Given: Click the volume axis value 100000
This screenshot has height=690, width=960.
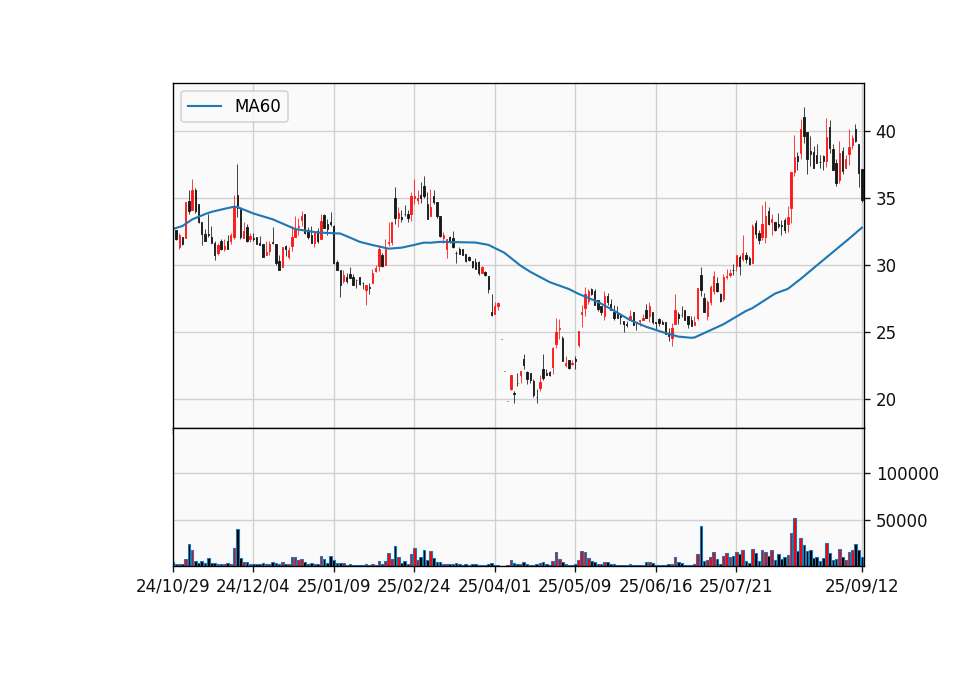Looking at the screenshot, I should click(908, 474).
